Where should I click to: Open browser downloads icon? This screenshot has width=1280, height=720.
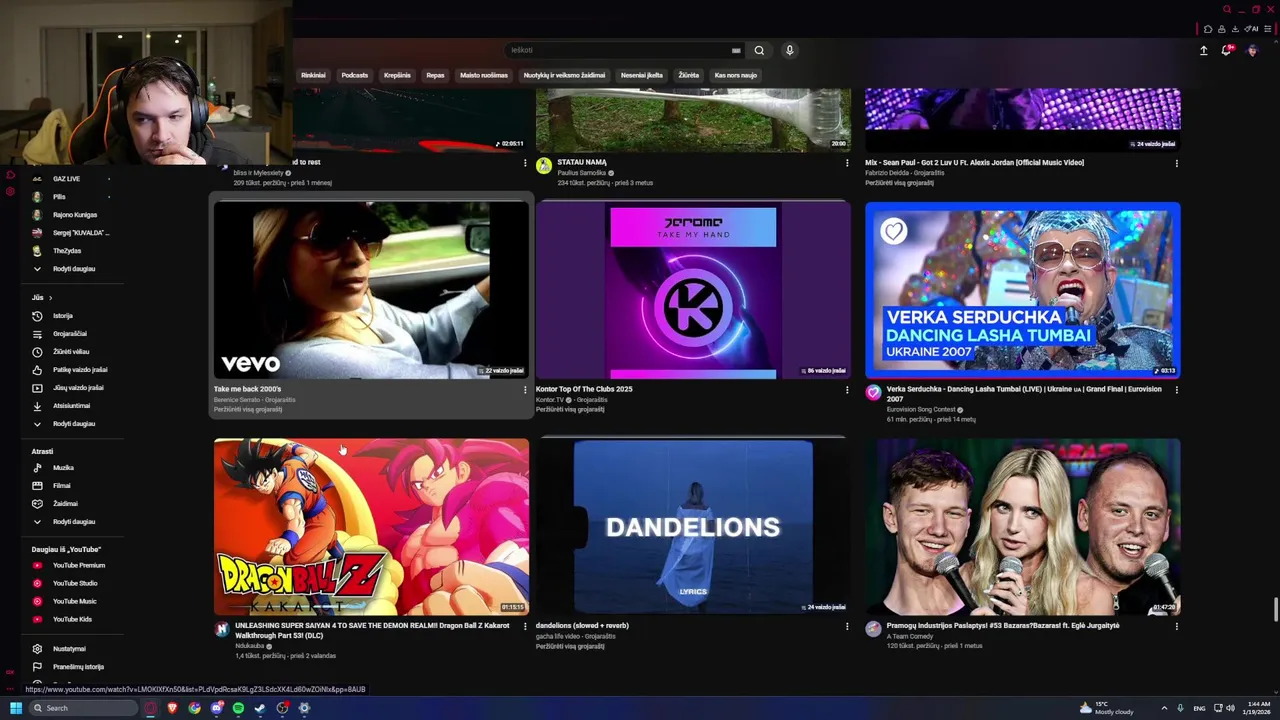point(1235,29)
